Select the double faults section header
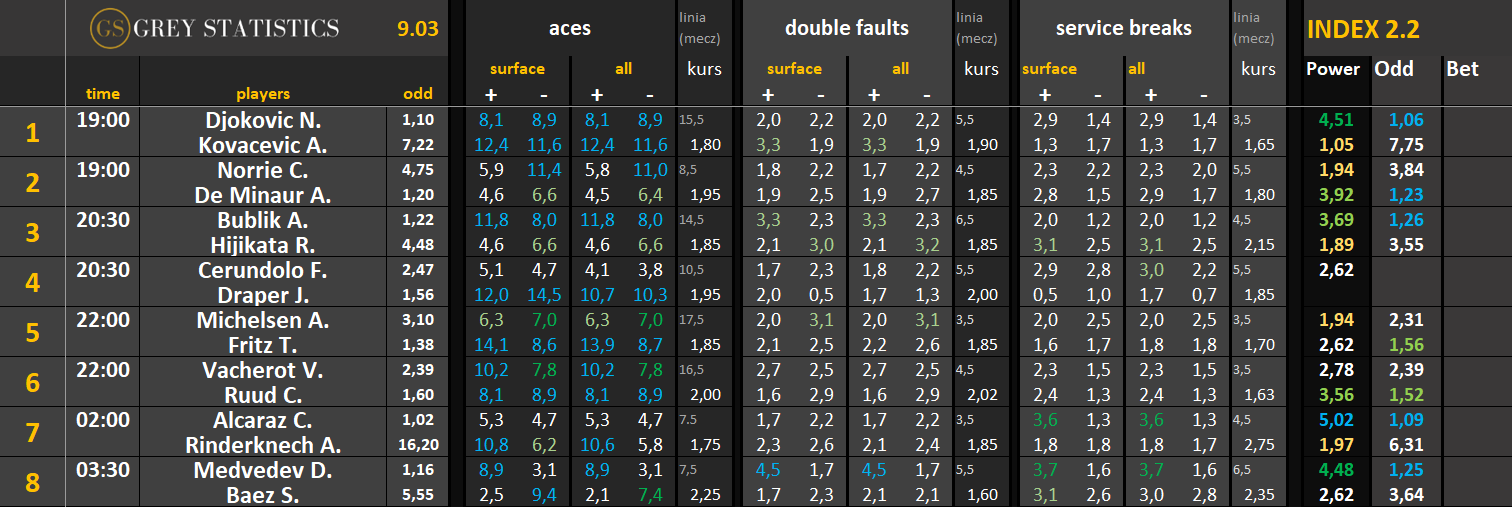This screenshot has width=1512, height=507. 847,28
